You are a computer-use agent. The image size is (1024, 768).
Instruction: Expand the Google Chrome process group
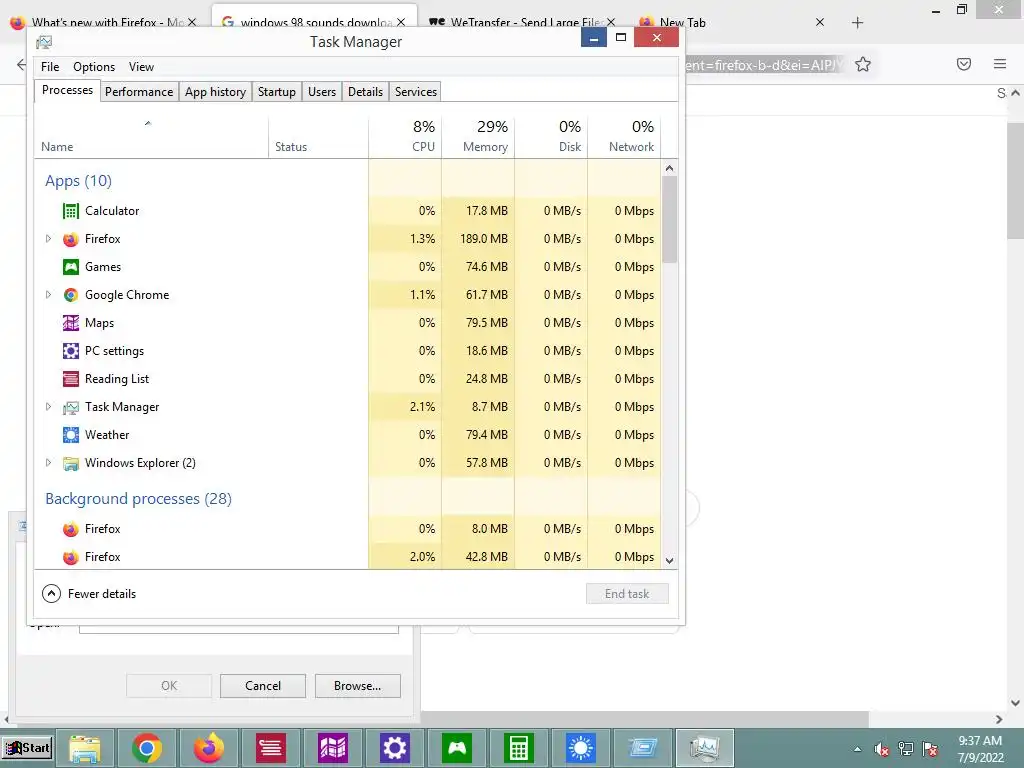(x=48, y=295)
